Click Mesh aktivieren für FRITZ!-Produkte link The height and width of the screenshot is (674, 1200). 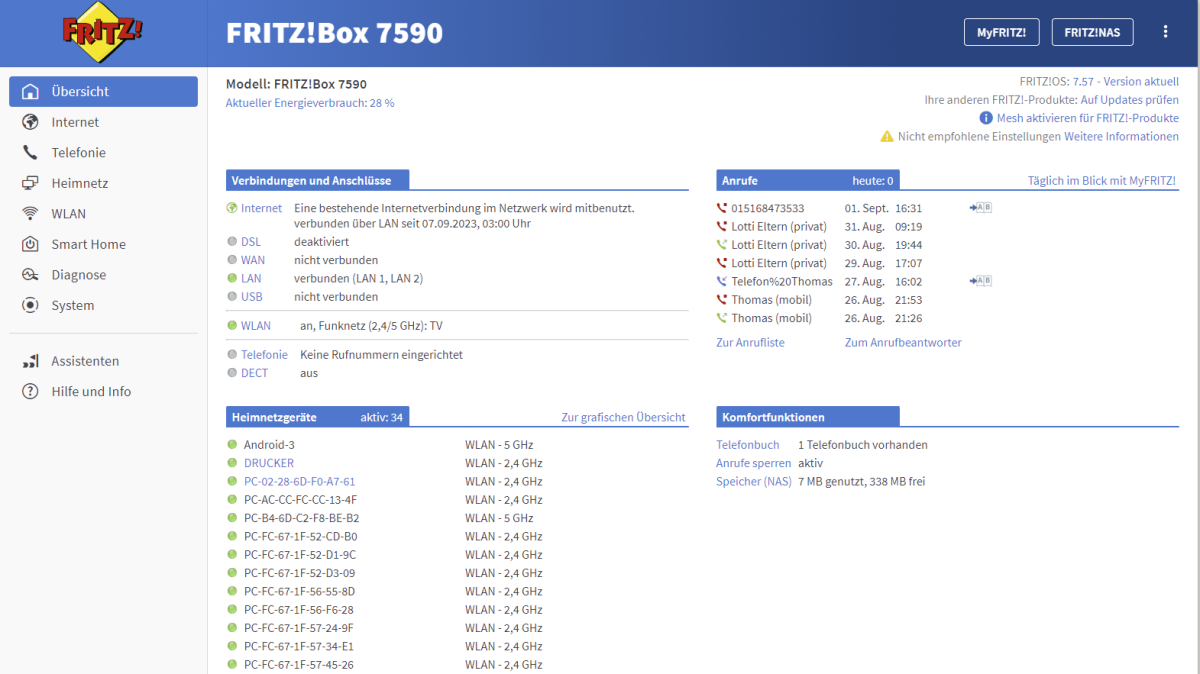pyautogui.click(x=1088, y=118)
